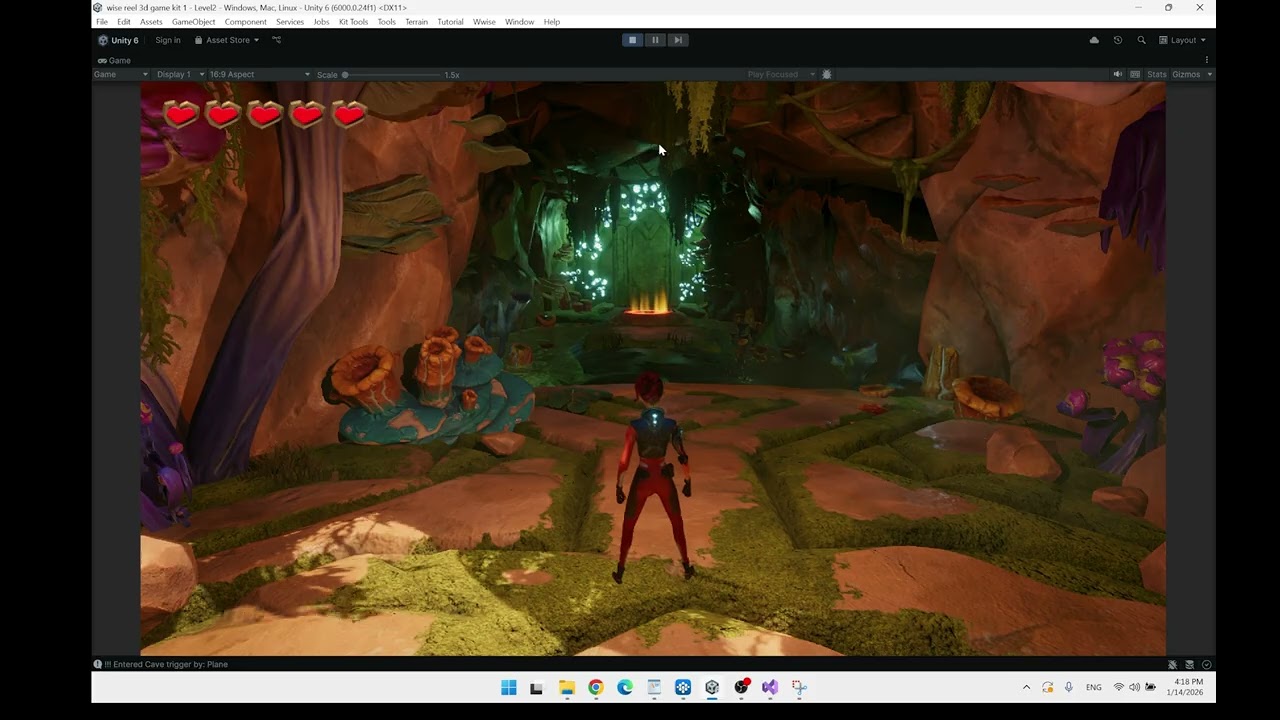The width and height of the screenshot is (1280, 720).
Task: Open the Window menu
Action: 520,22
